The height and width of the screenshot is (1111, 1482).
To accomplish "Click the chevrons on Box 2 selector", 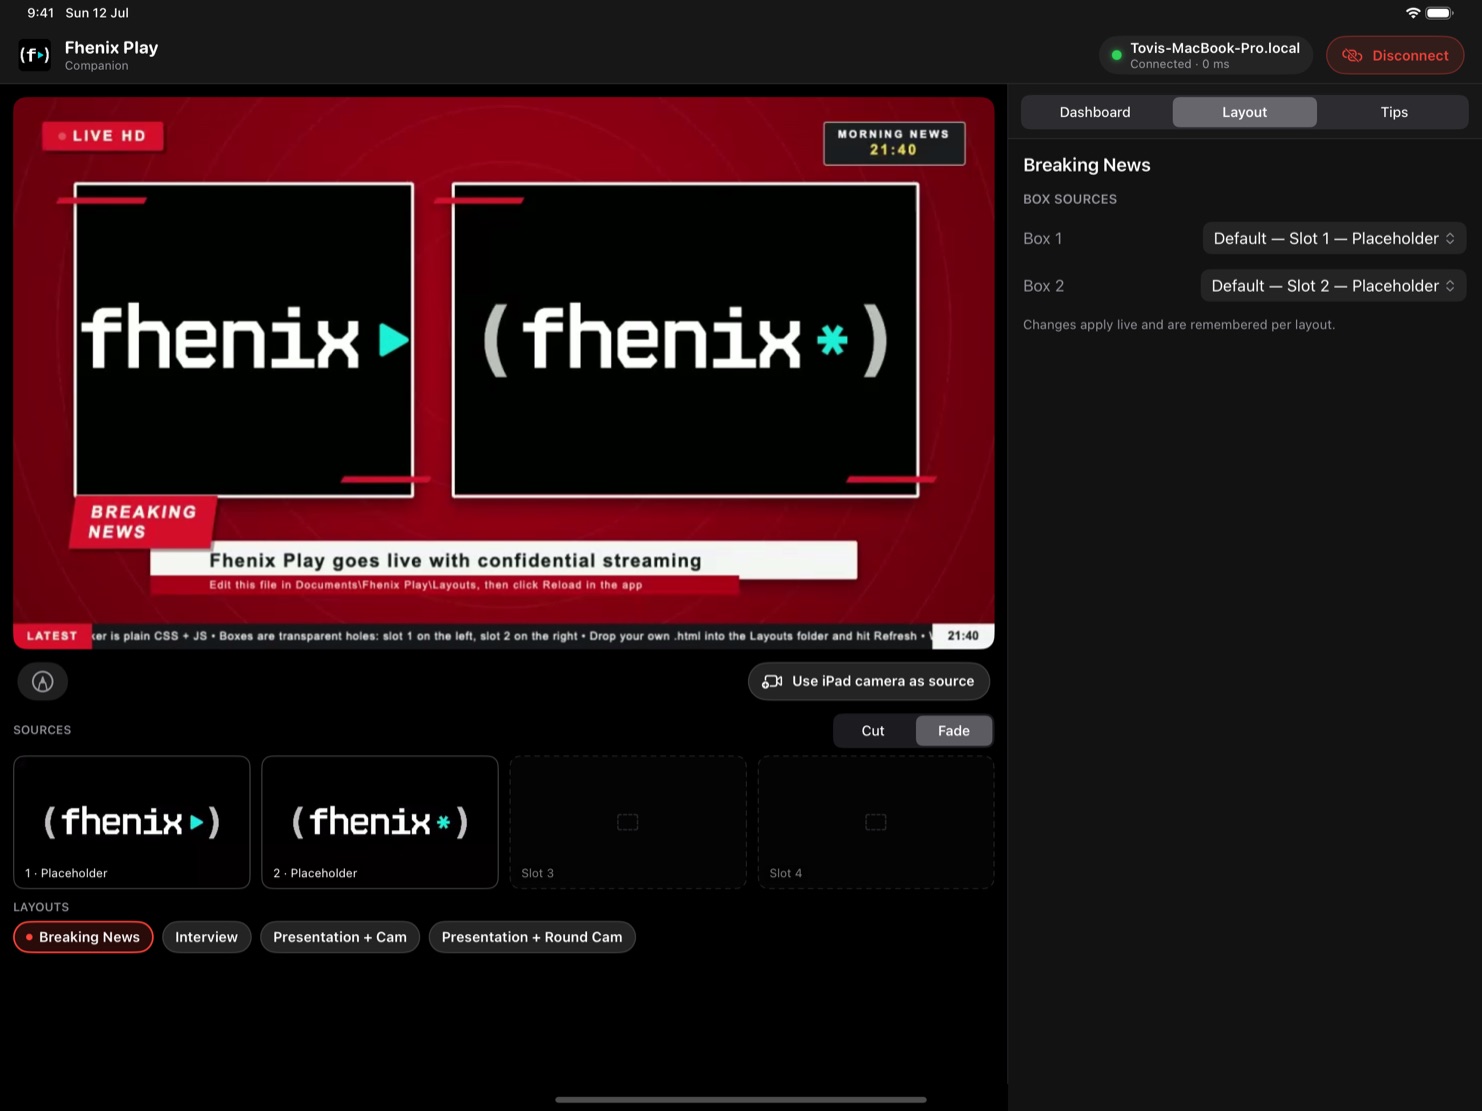I will [x=1450, y=286].
